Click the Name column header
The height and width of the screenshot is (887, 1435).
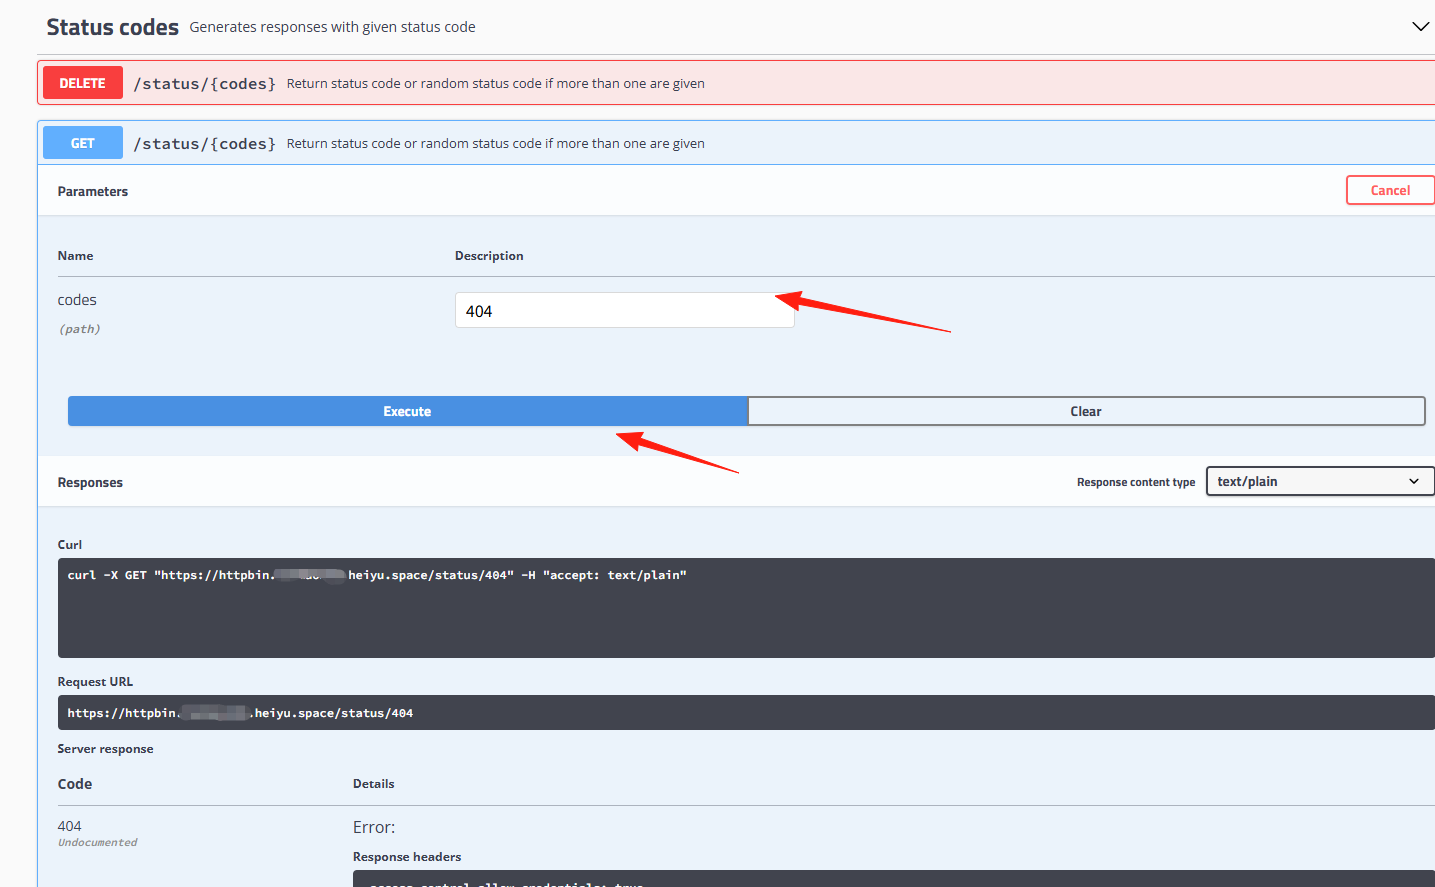75,256
